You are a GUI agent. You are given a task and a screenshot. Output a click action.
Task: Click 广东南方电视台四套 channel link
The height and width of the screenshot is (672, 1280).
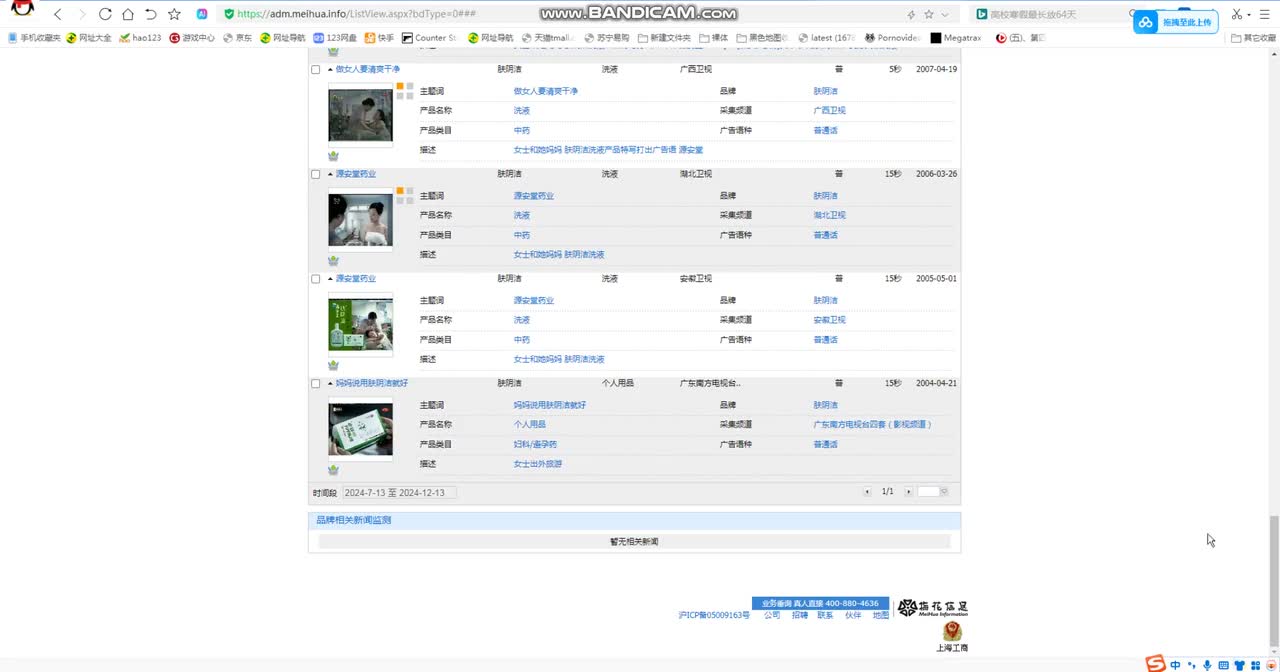[872, 424]
